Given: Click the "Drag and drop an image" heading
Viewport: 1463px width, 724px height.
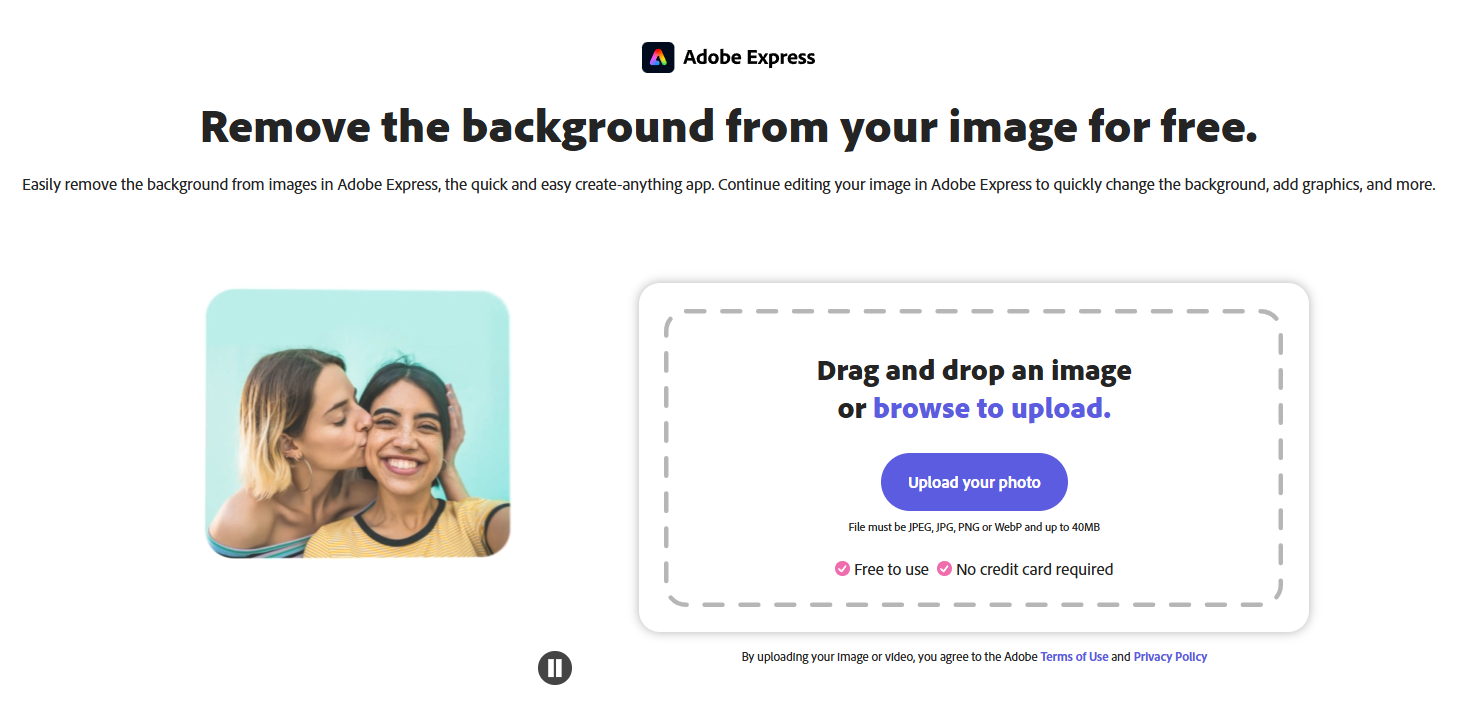Looking at the screenshot, I should (973, 370).
